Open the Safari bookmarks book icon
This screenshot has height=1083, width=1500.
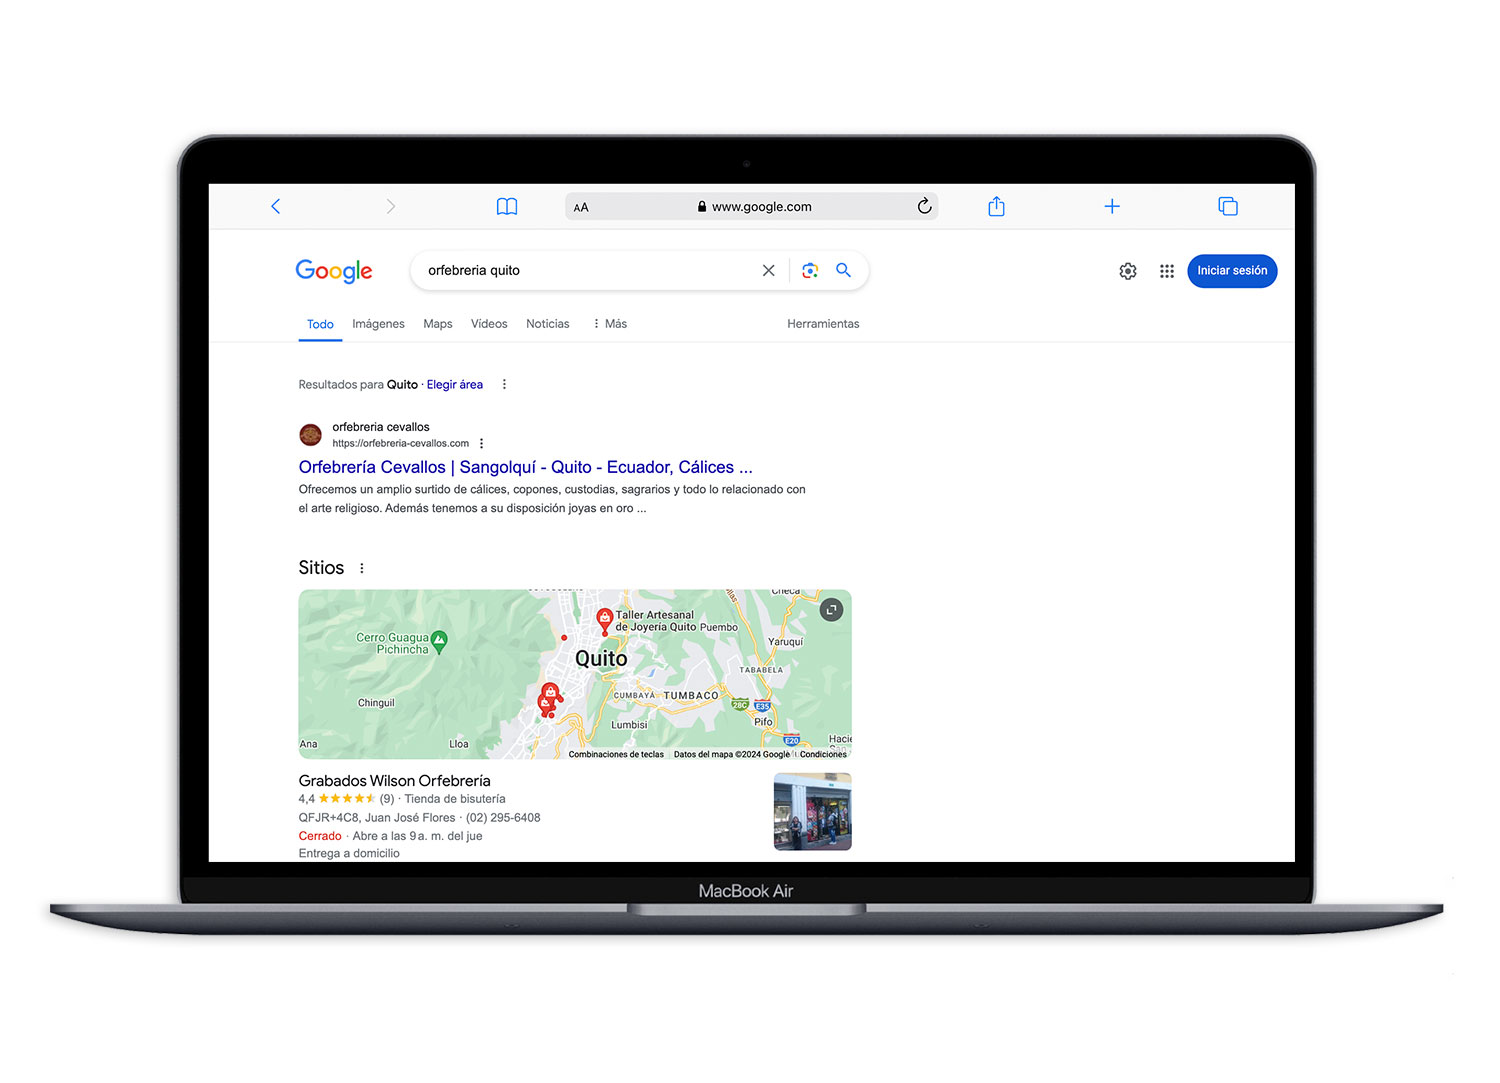point(507,206)
